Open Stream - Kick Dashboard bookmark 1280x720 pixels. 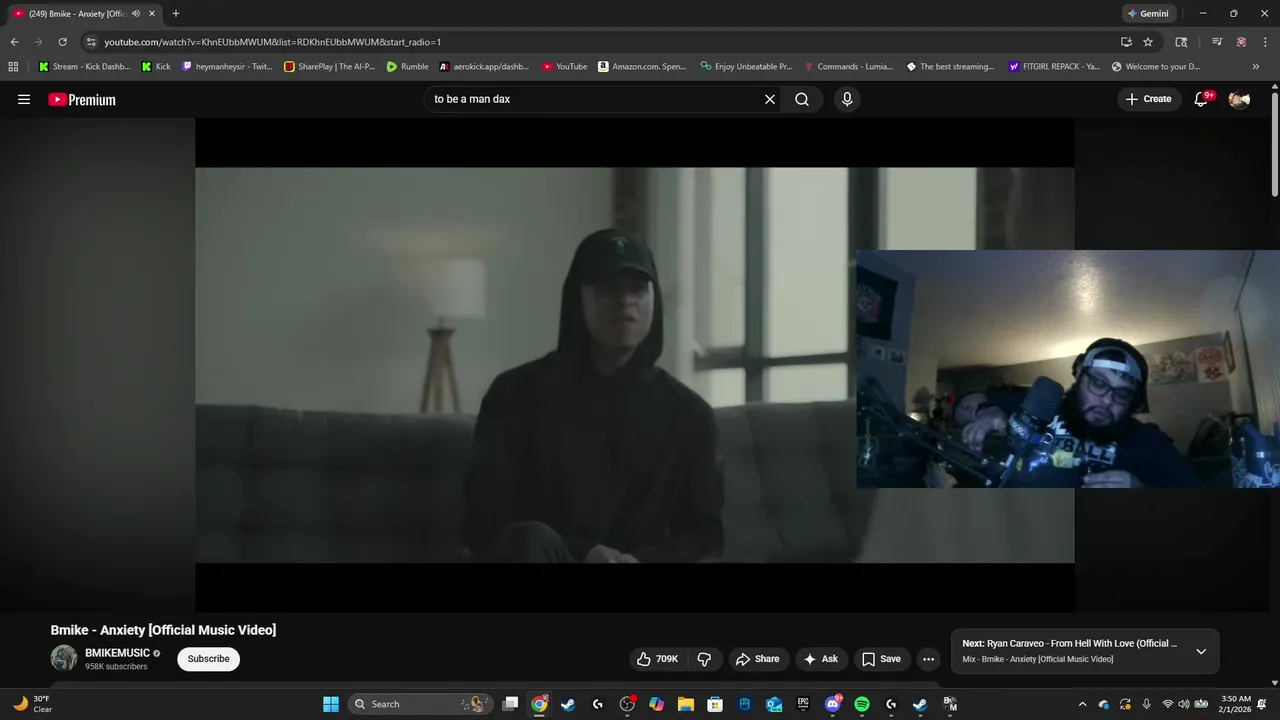click(x=84, y=67)
